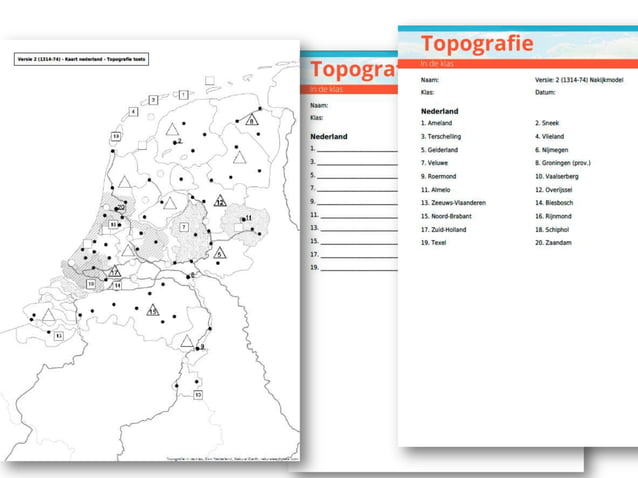Select answer '14. Biesbosch'

click(554, 203)
